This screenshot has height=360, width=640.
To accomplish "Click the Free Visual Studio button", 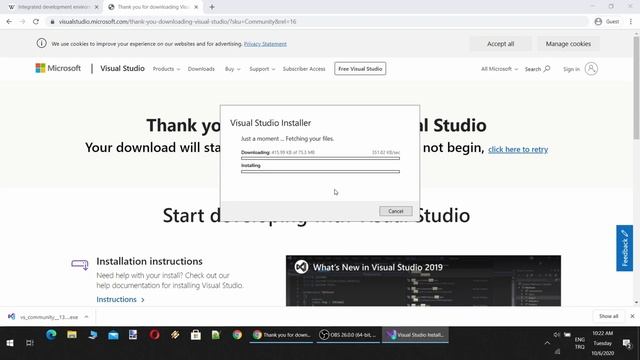I will point(360,69).
